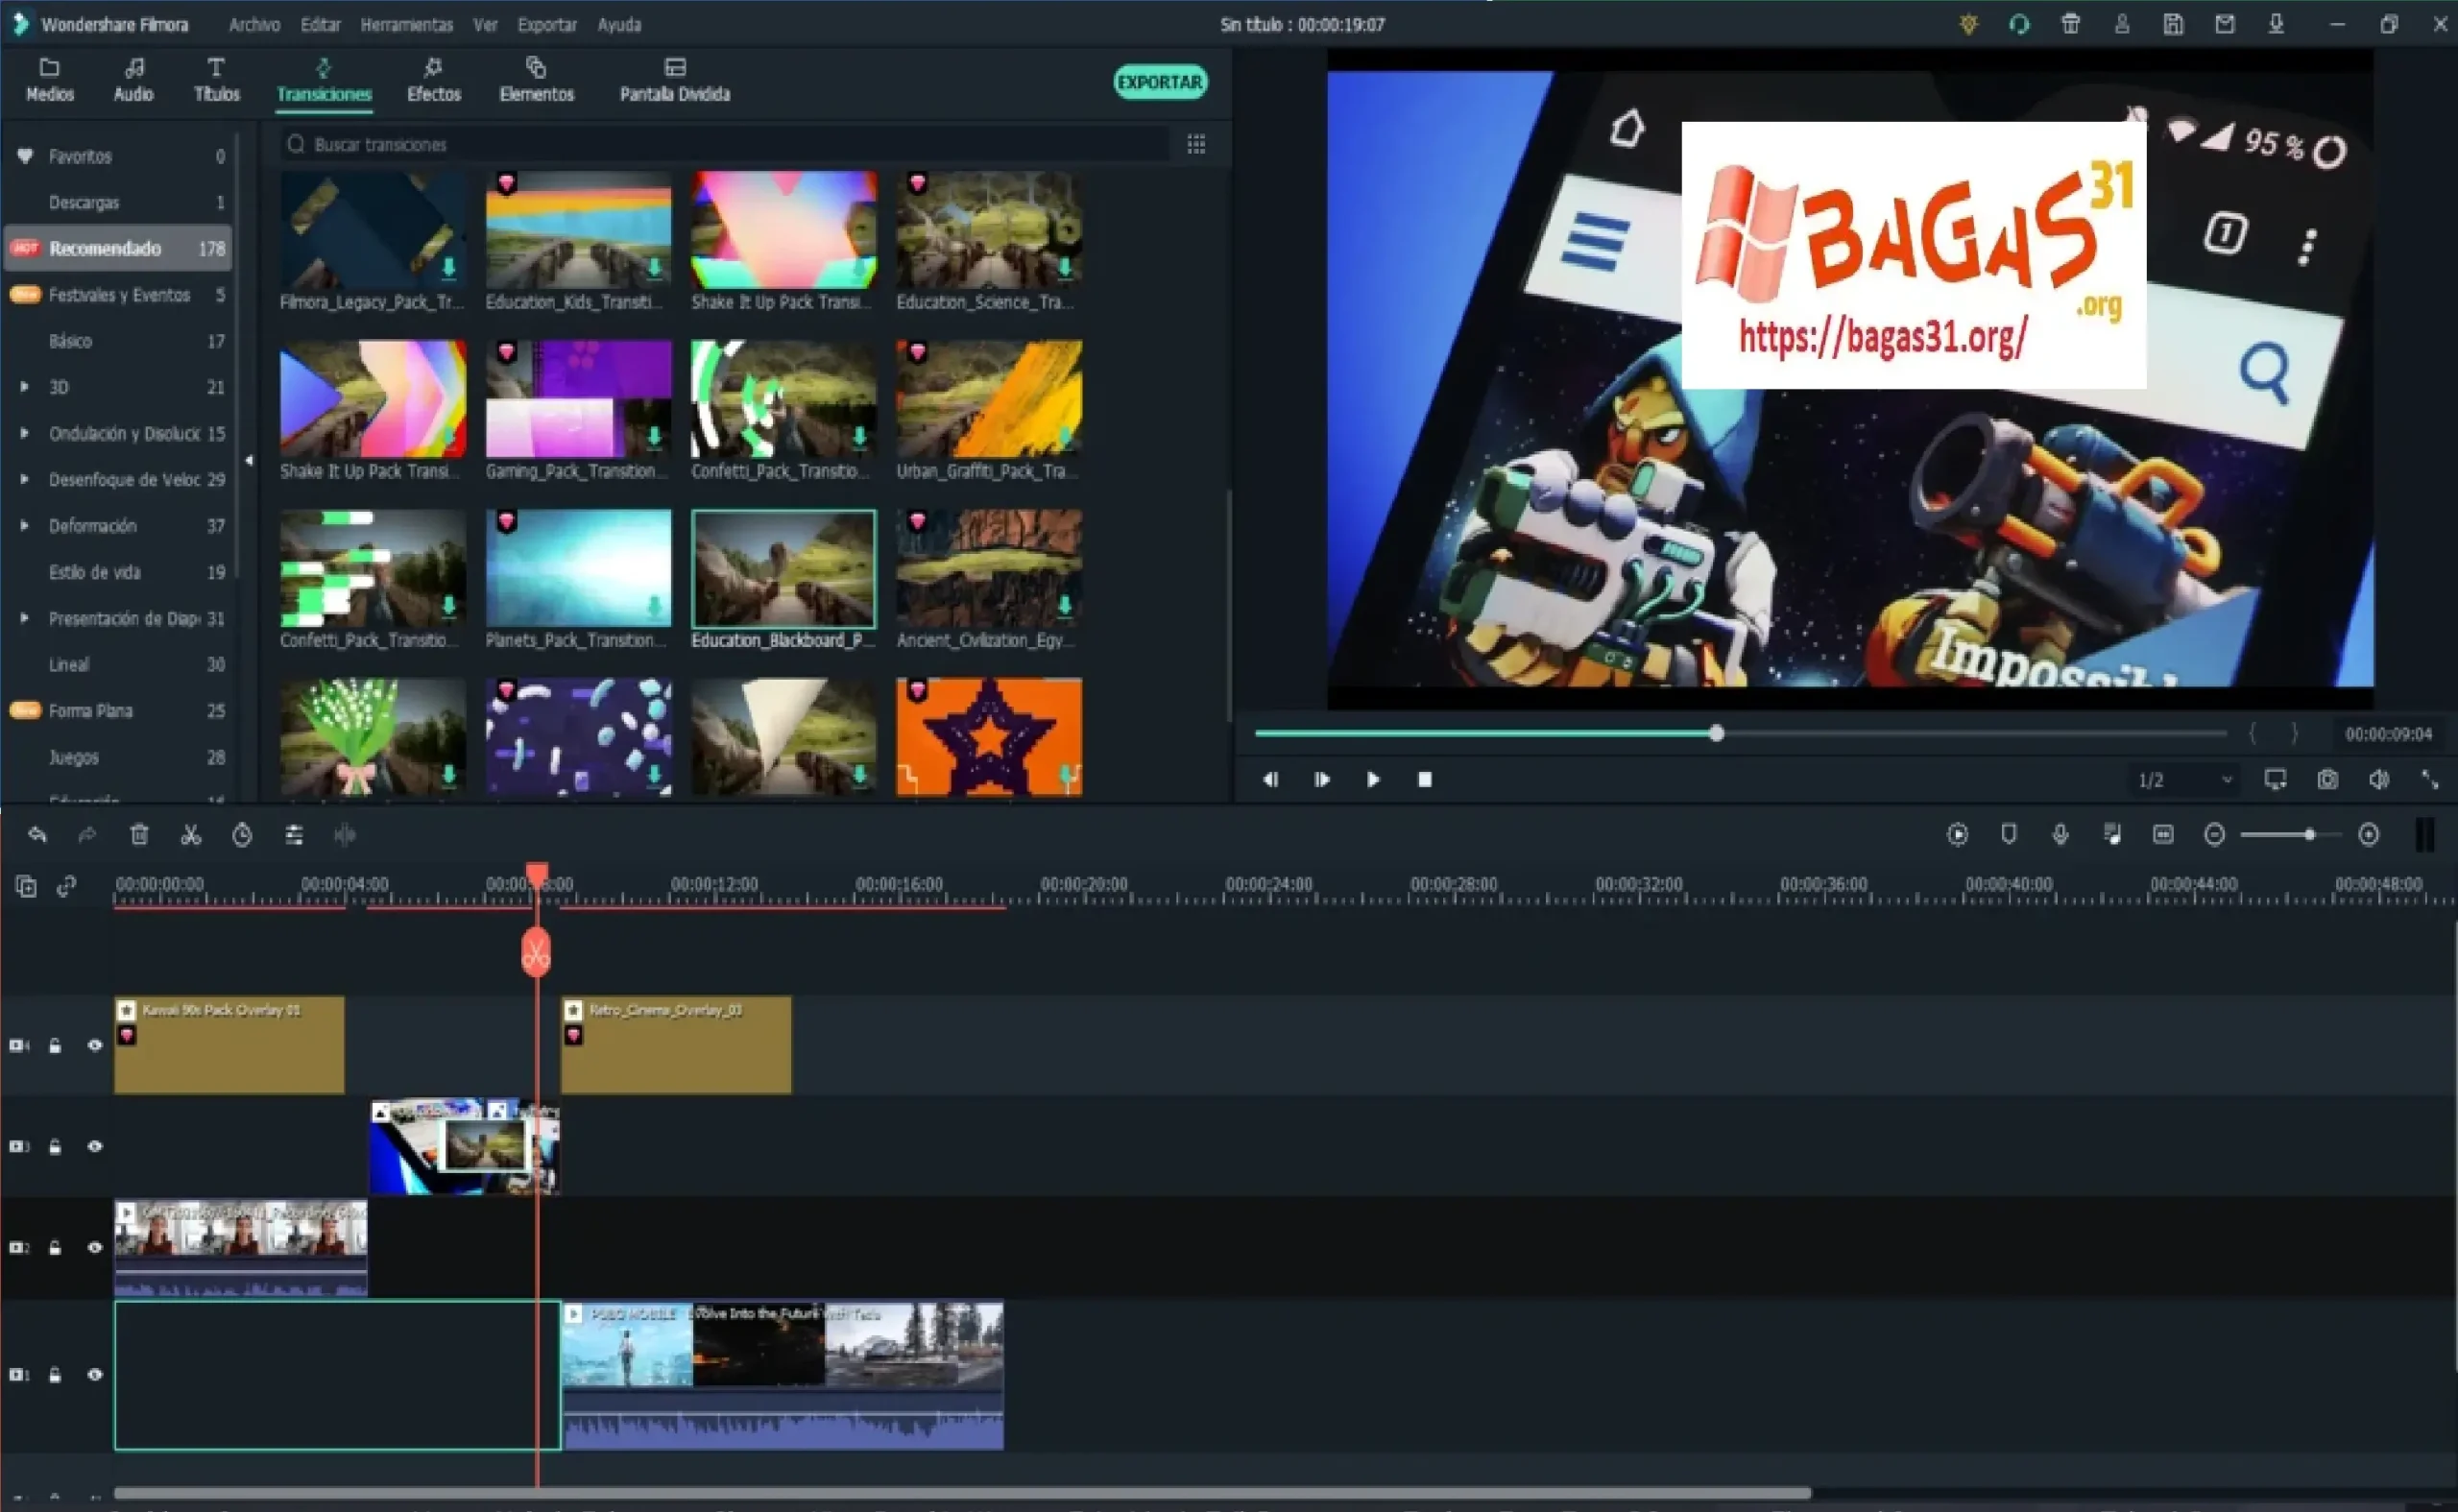The height and width of the screenshot is (1512, 2458).
Task: Expand the 3D transitions category
Action: 25,387
